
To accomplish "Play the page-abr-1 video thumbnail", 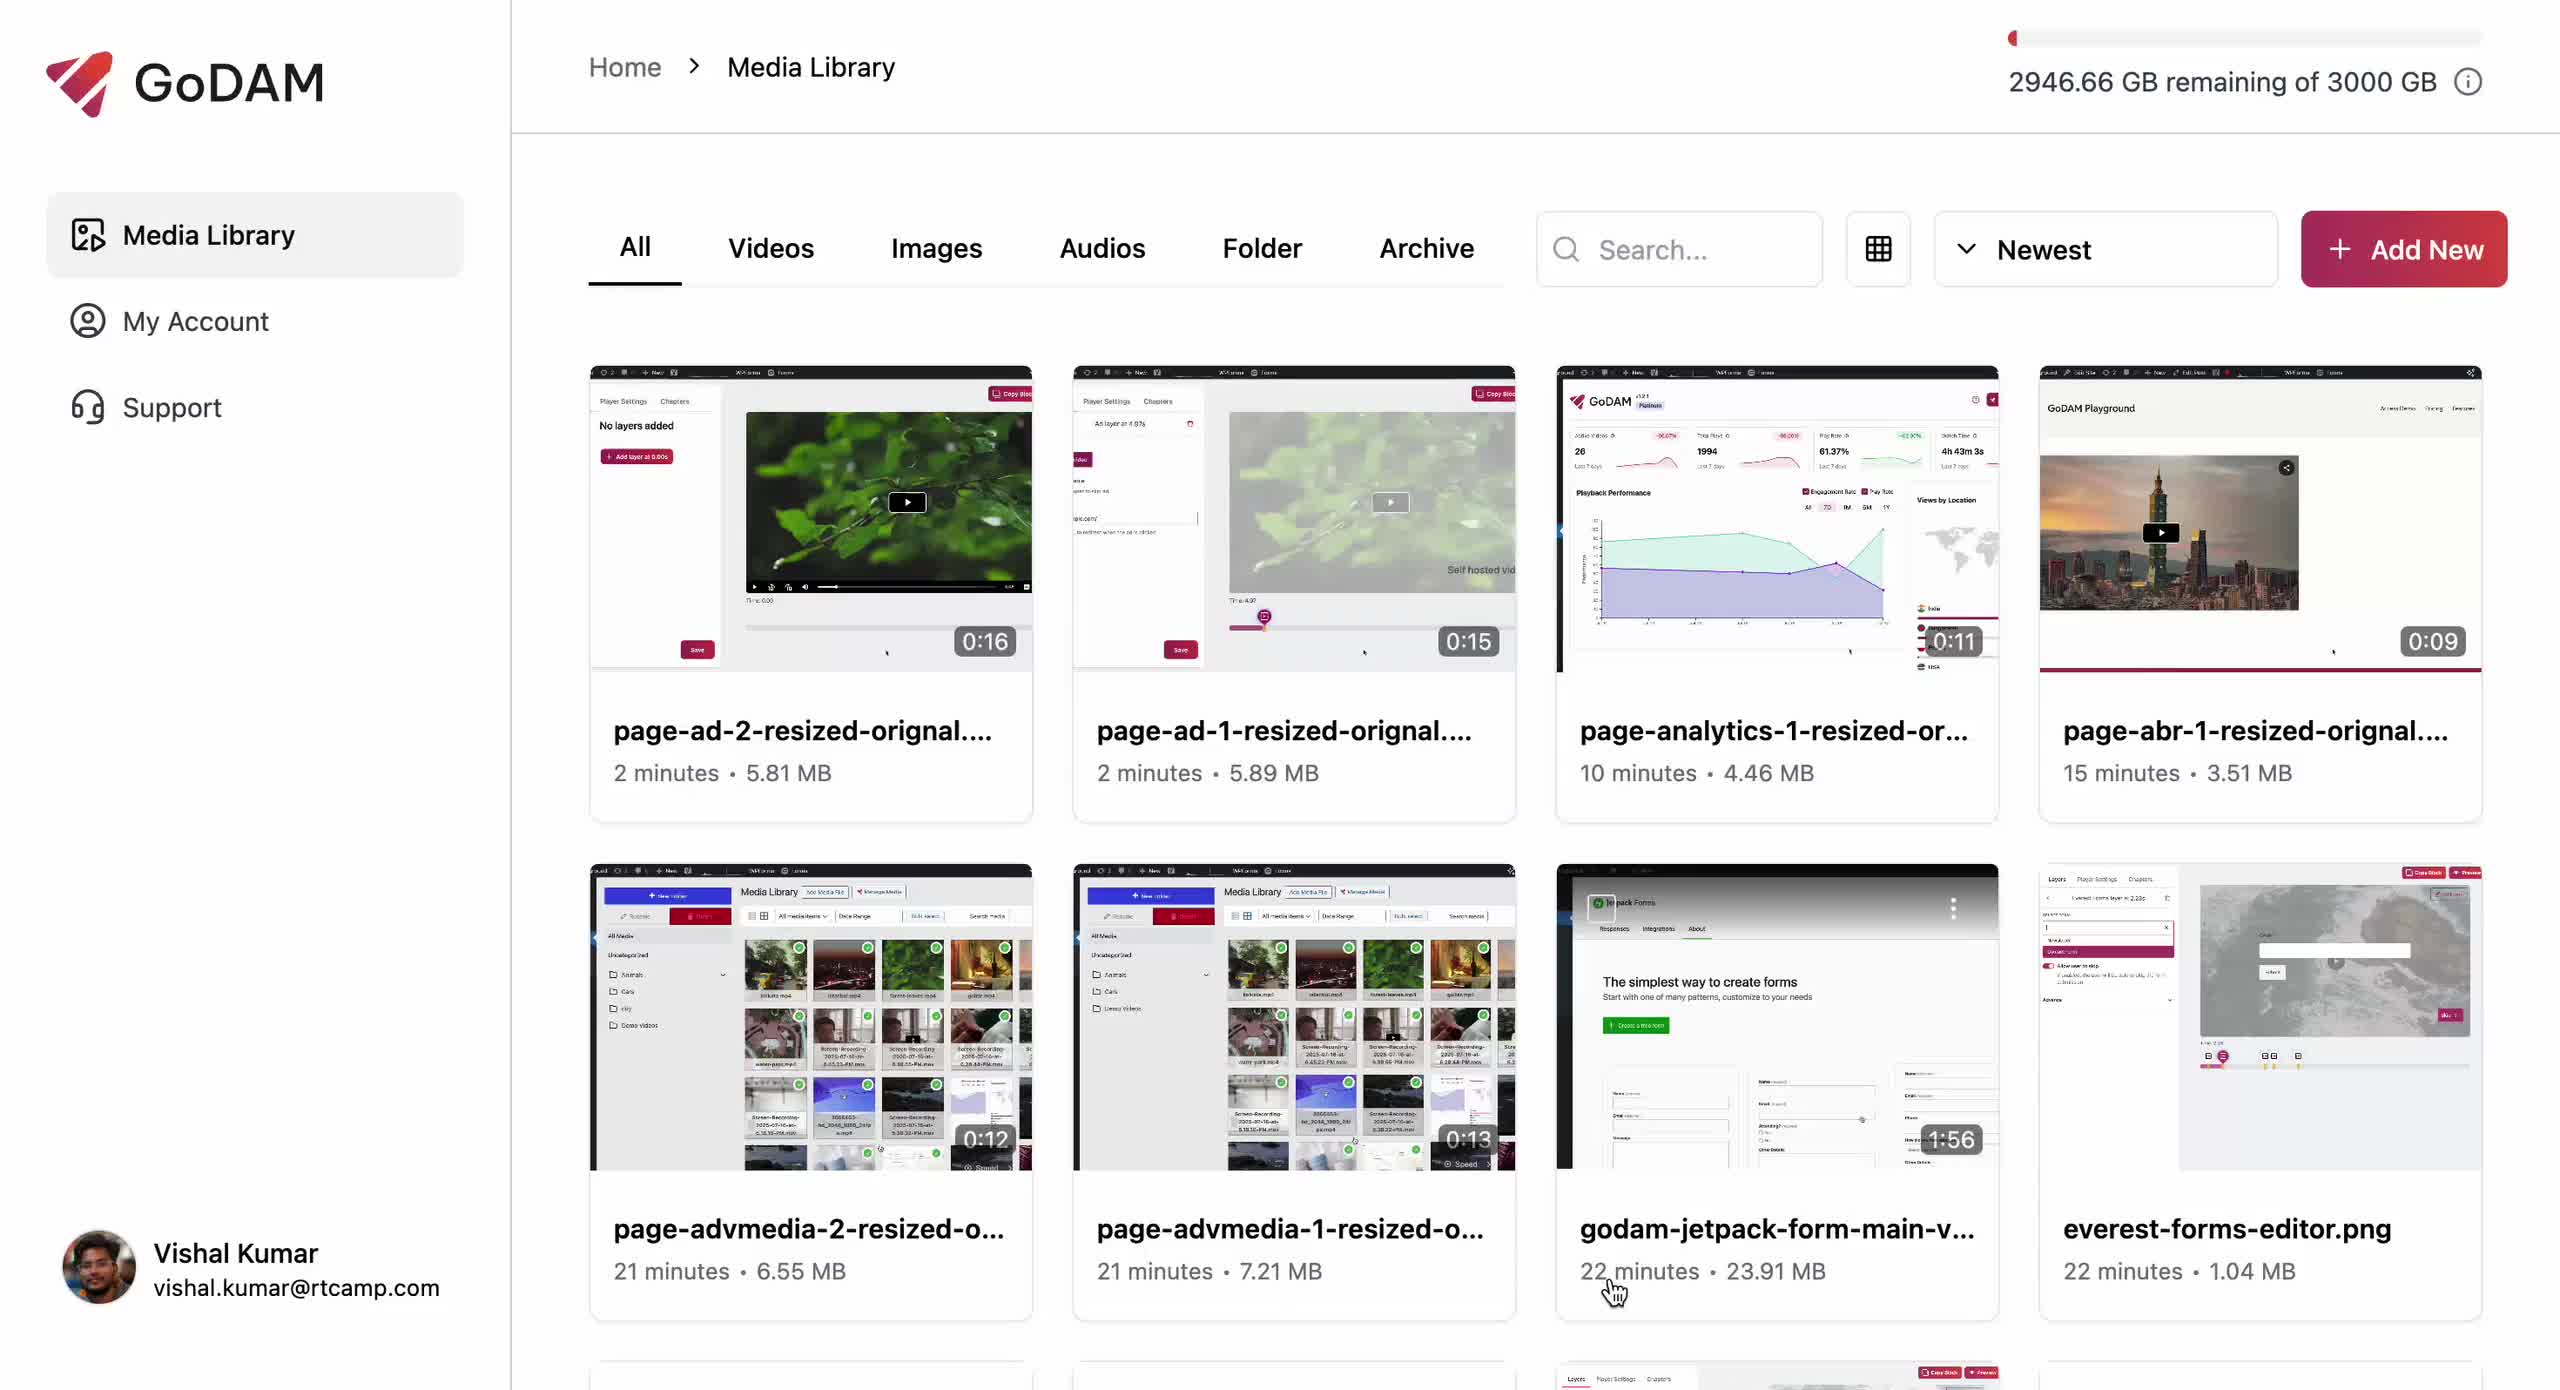I will point(2162,533).
